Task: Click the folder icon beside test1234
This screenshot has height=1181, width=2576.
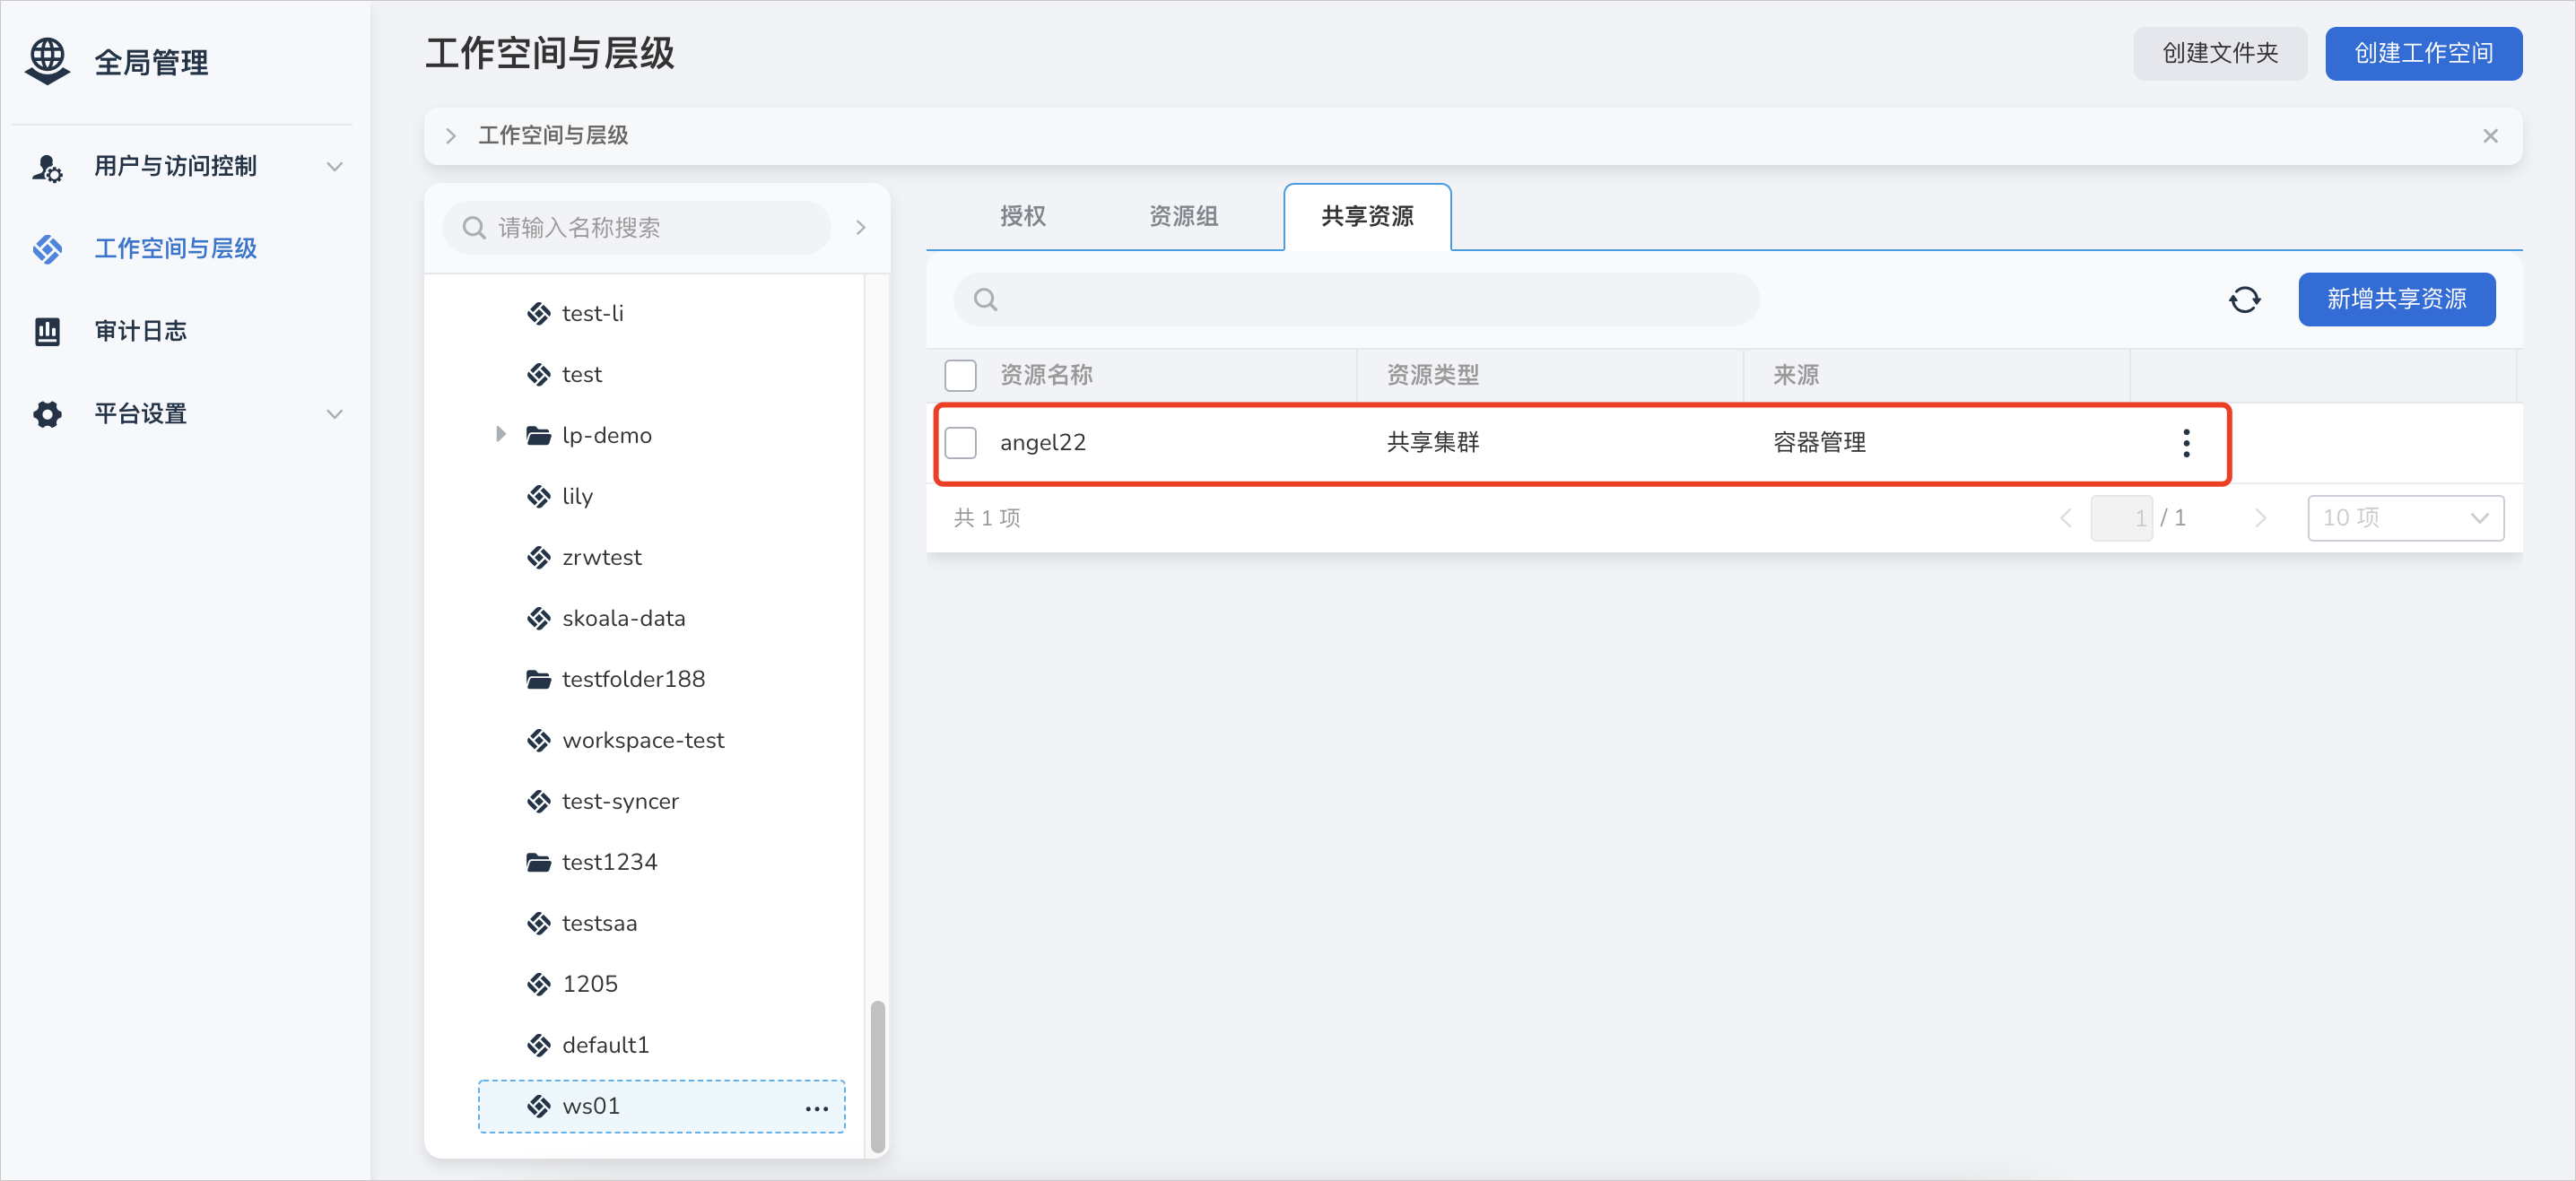Action: (539, 863)
